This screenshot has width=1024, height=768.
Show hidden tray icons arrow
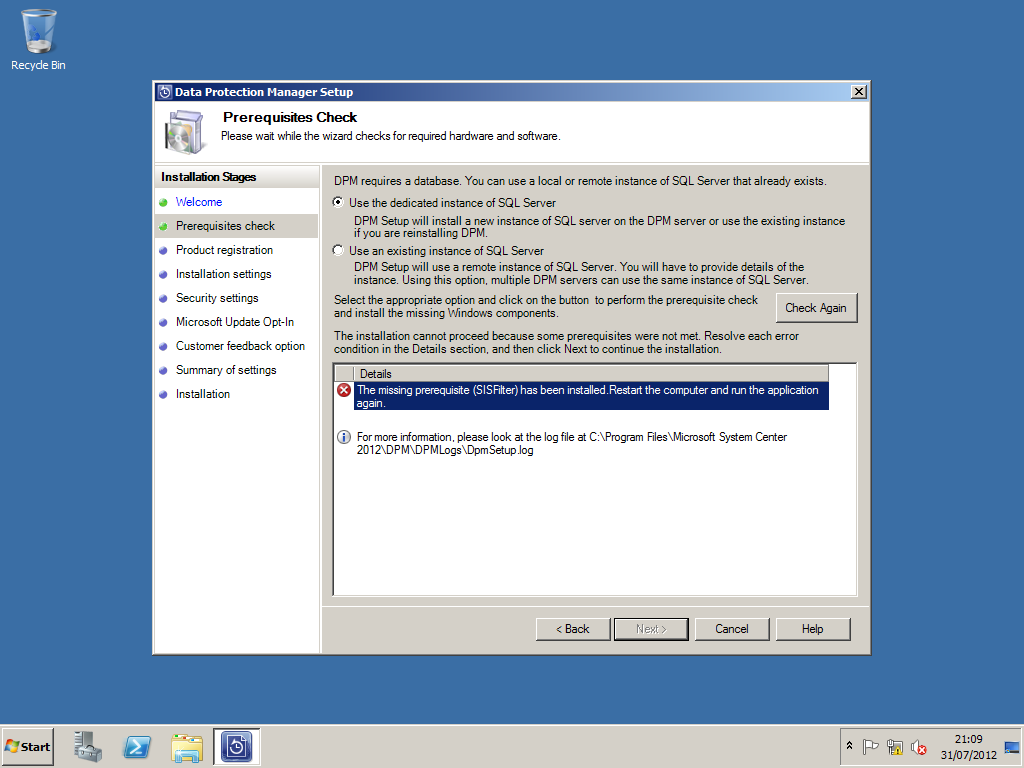849,746
